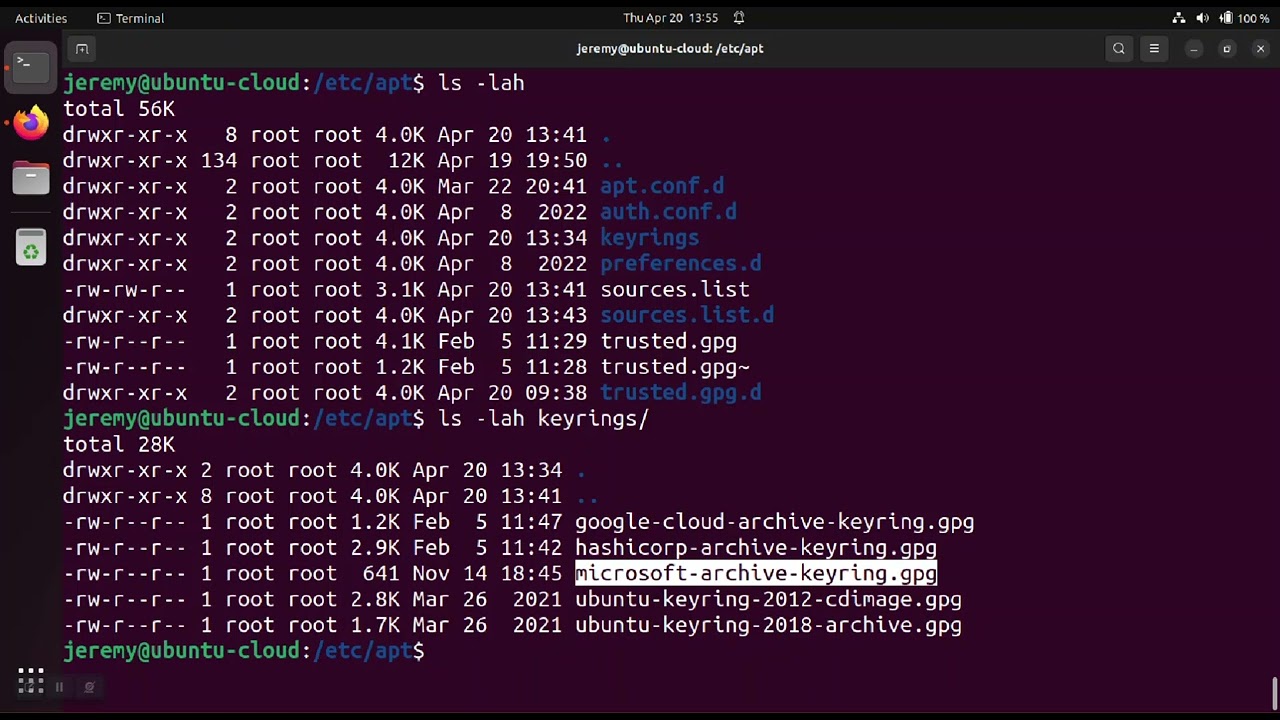The height and width of the screenshot is (720, 1280).
Task: Click the 12K size value
Action: (406, 161)
